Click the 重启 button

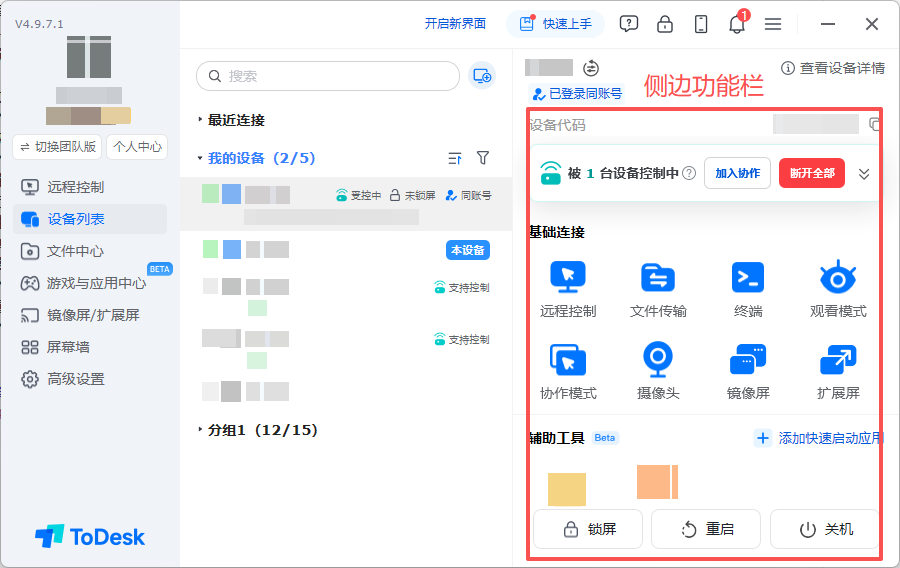point(706,529)
